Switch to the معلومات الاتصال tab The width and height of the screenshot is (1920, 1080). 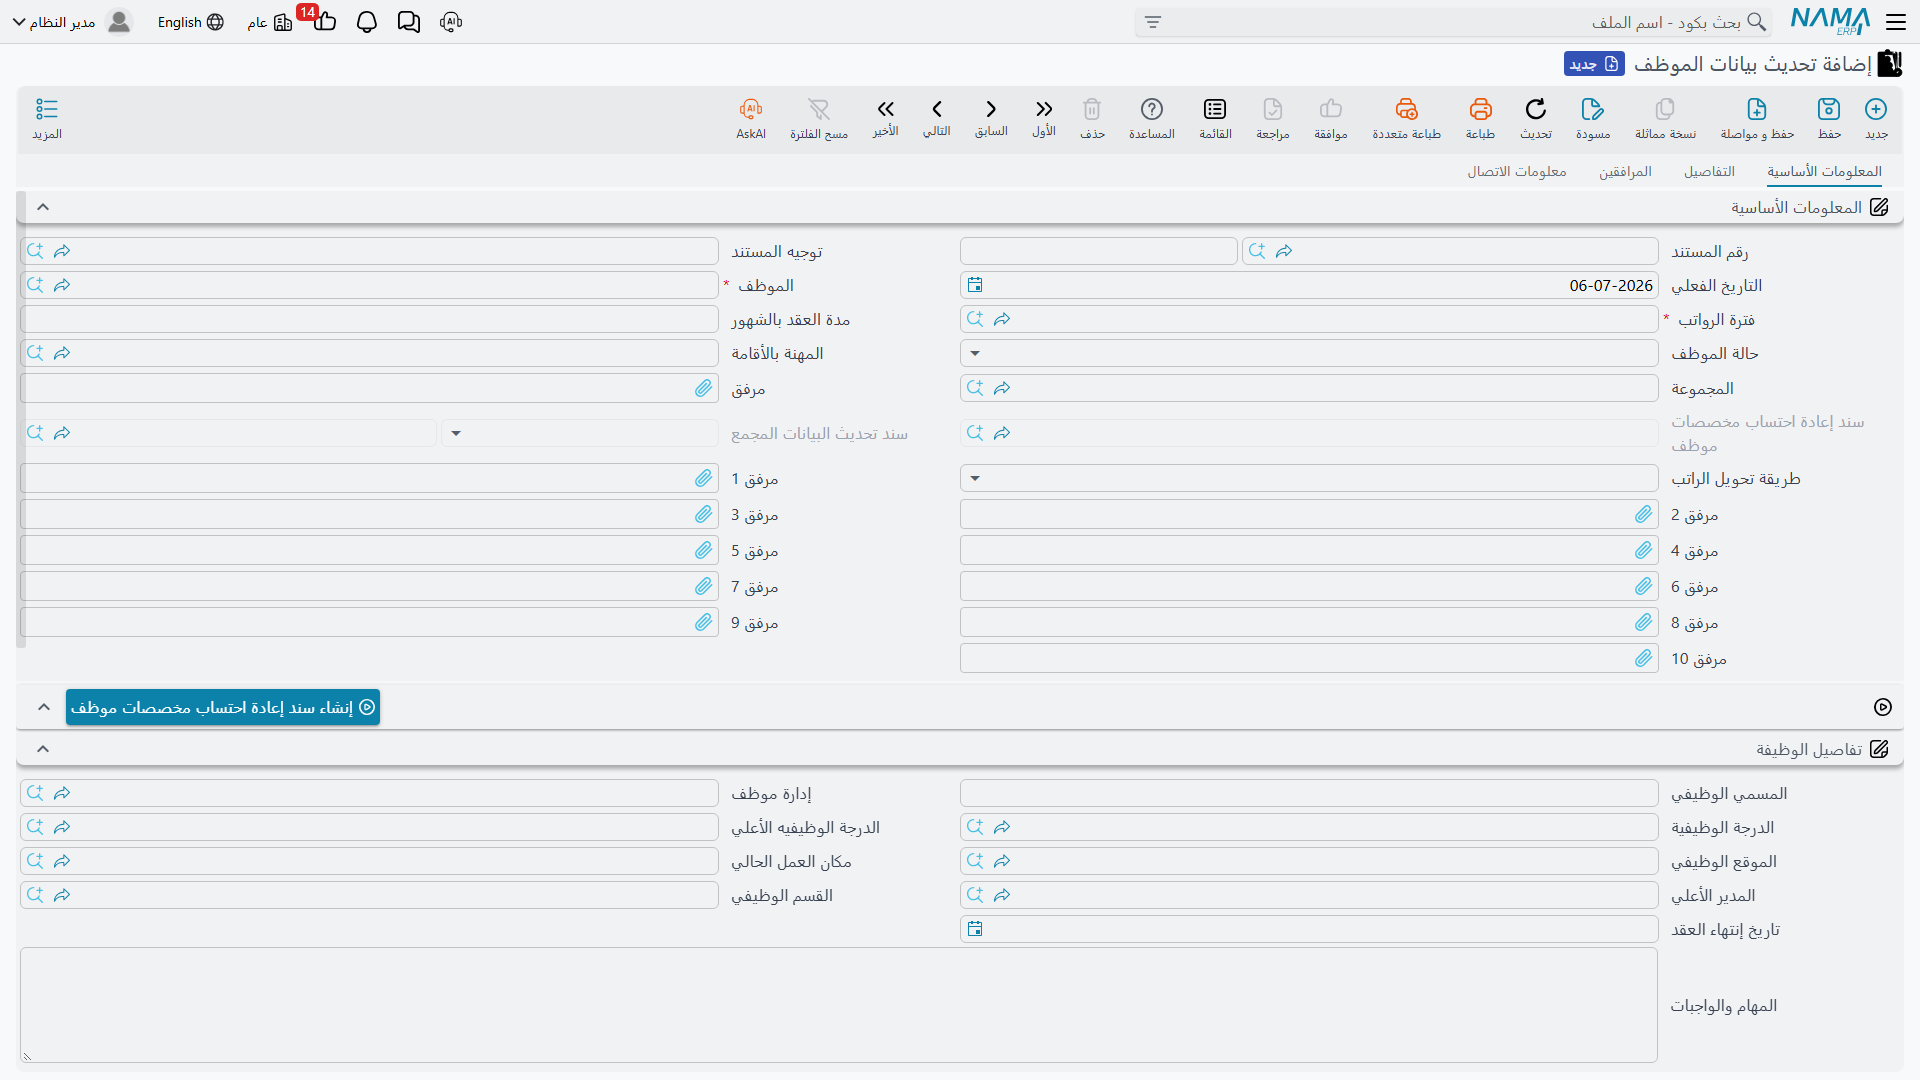tap(1517, 172)
